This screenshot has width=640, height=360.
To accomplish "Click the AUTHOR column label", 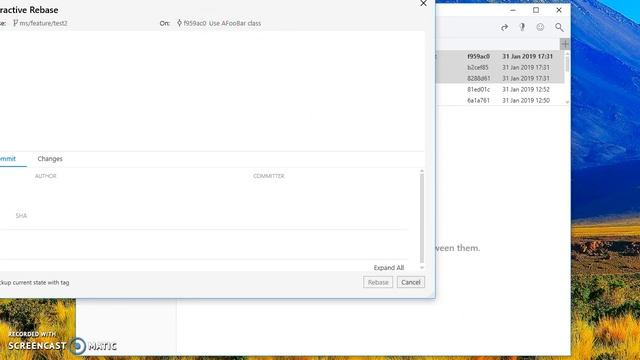I will click(46, 176).
